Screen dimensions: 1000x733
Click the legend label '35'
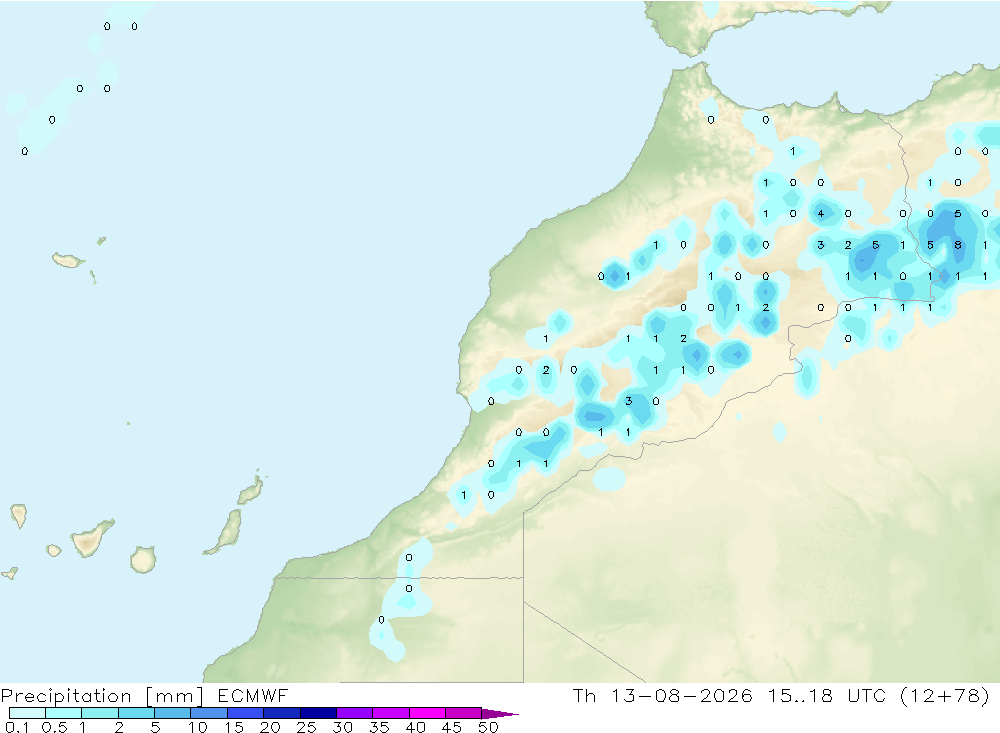coord(379,727)
